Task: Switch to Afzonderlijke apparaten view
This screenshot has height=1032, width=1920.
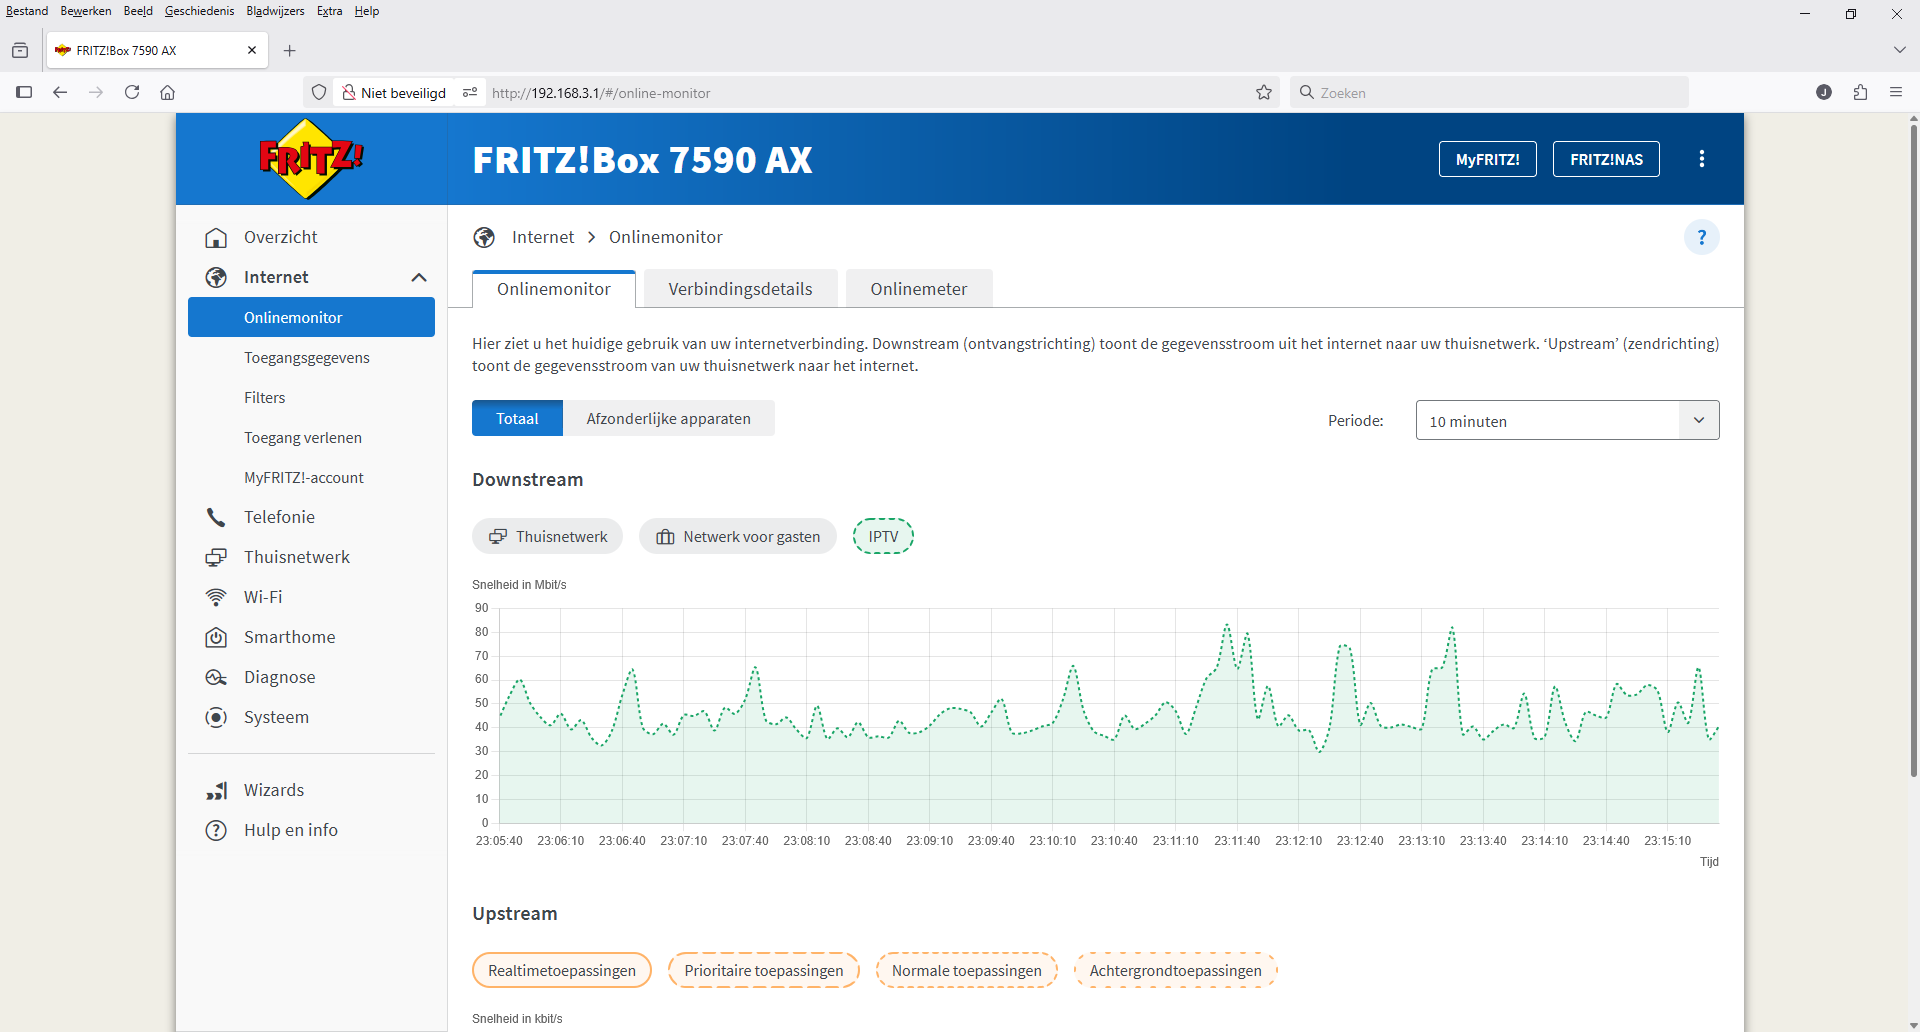Action: tap(669, 418)
